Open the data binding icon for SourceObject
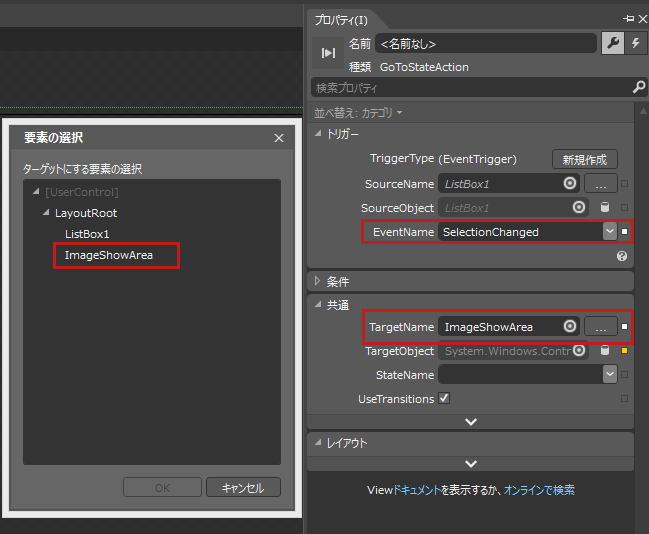 [x=605, y=207]
